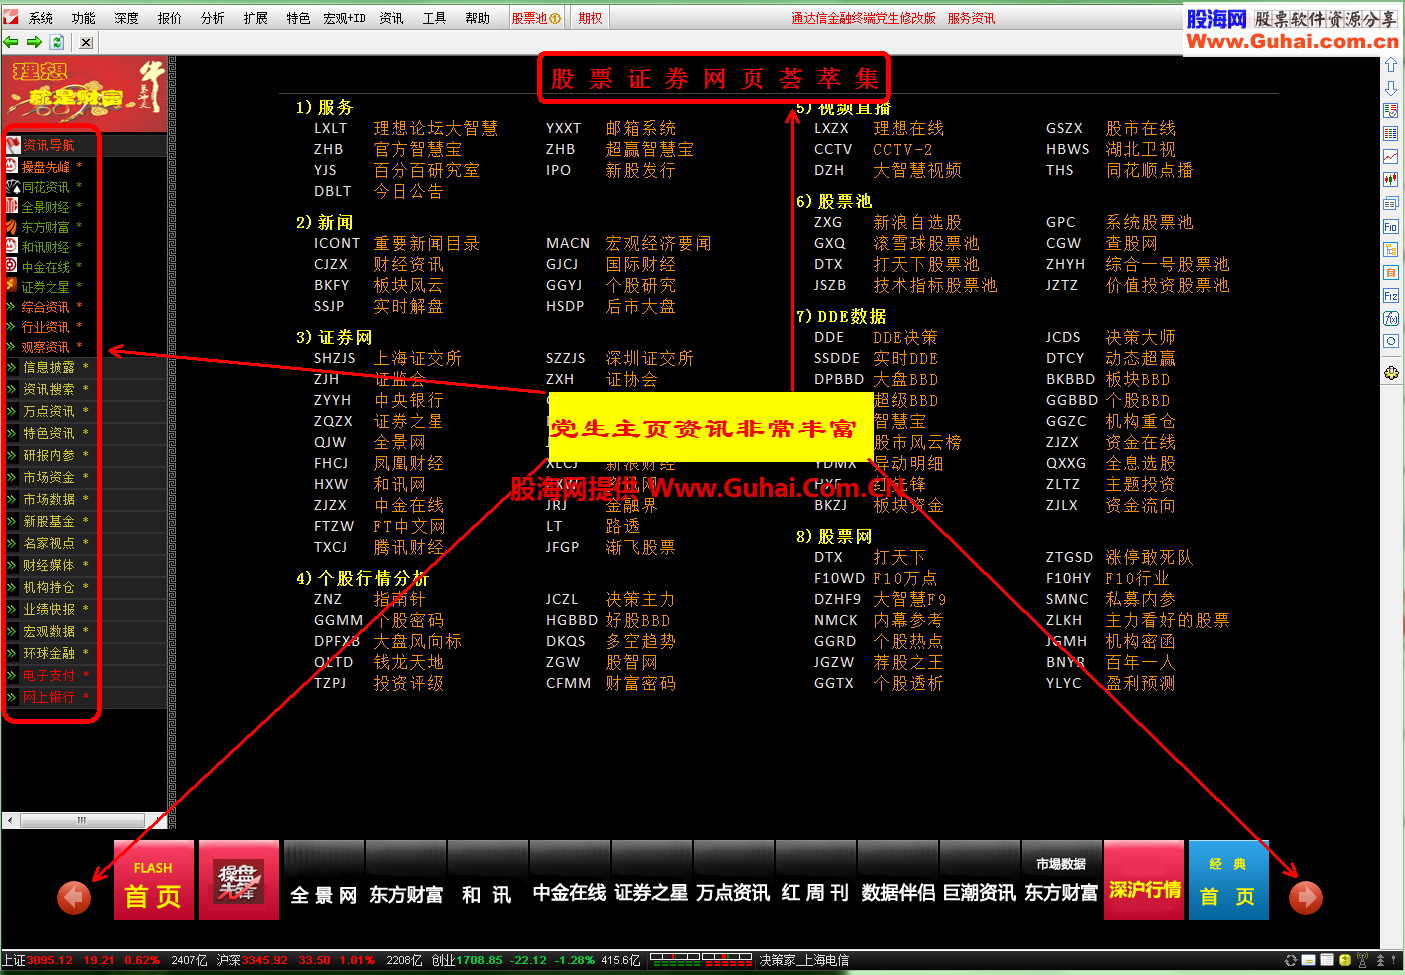This screenshot has height=975, width=1405.
Task: Open 证券之星 in the sidebar list
Action: pyautogui.click(x=46, y=287)
